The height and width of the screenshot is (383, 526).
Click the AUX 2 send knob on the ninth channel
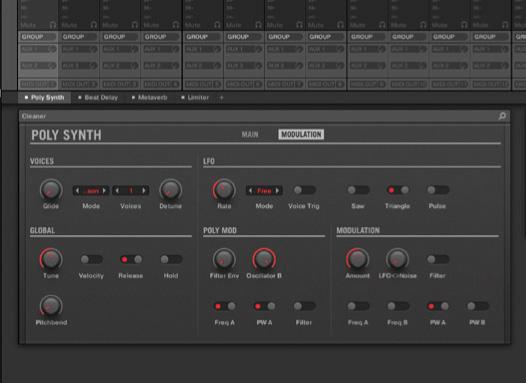[x=381, y=66]
